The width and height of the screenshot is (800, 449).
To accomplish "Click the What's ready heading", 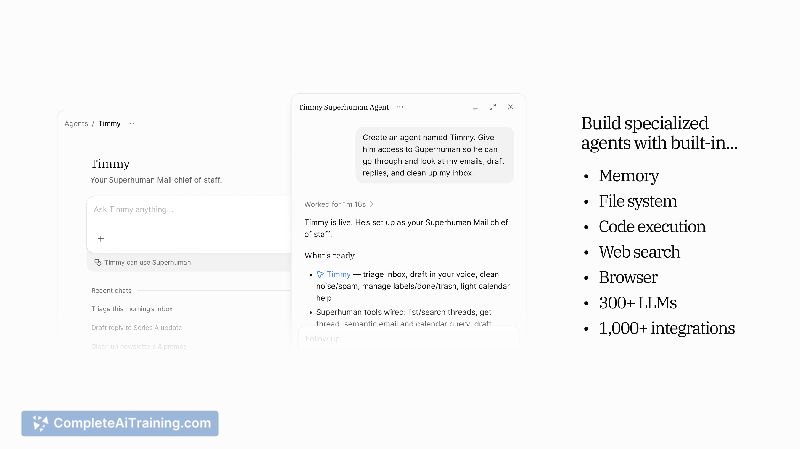I will (x=329, y=255).
